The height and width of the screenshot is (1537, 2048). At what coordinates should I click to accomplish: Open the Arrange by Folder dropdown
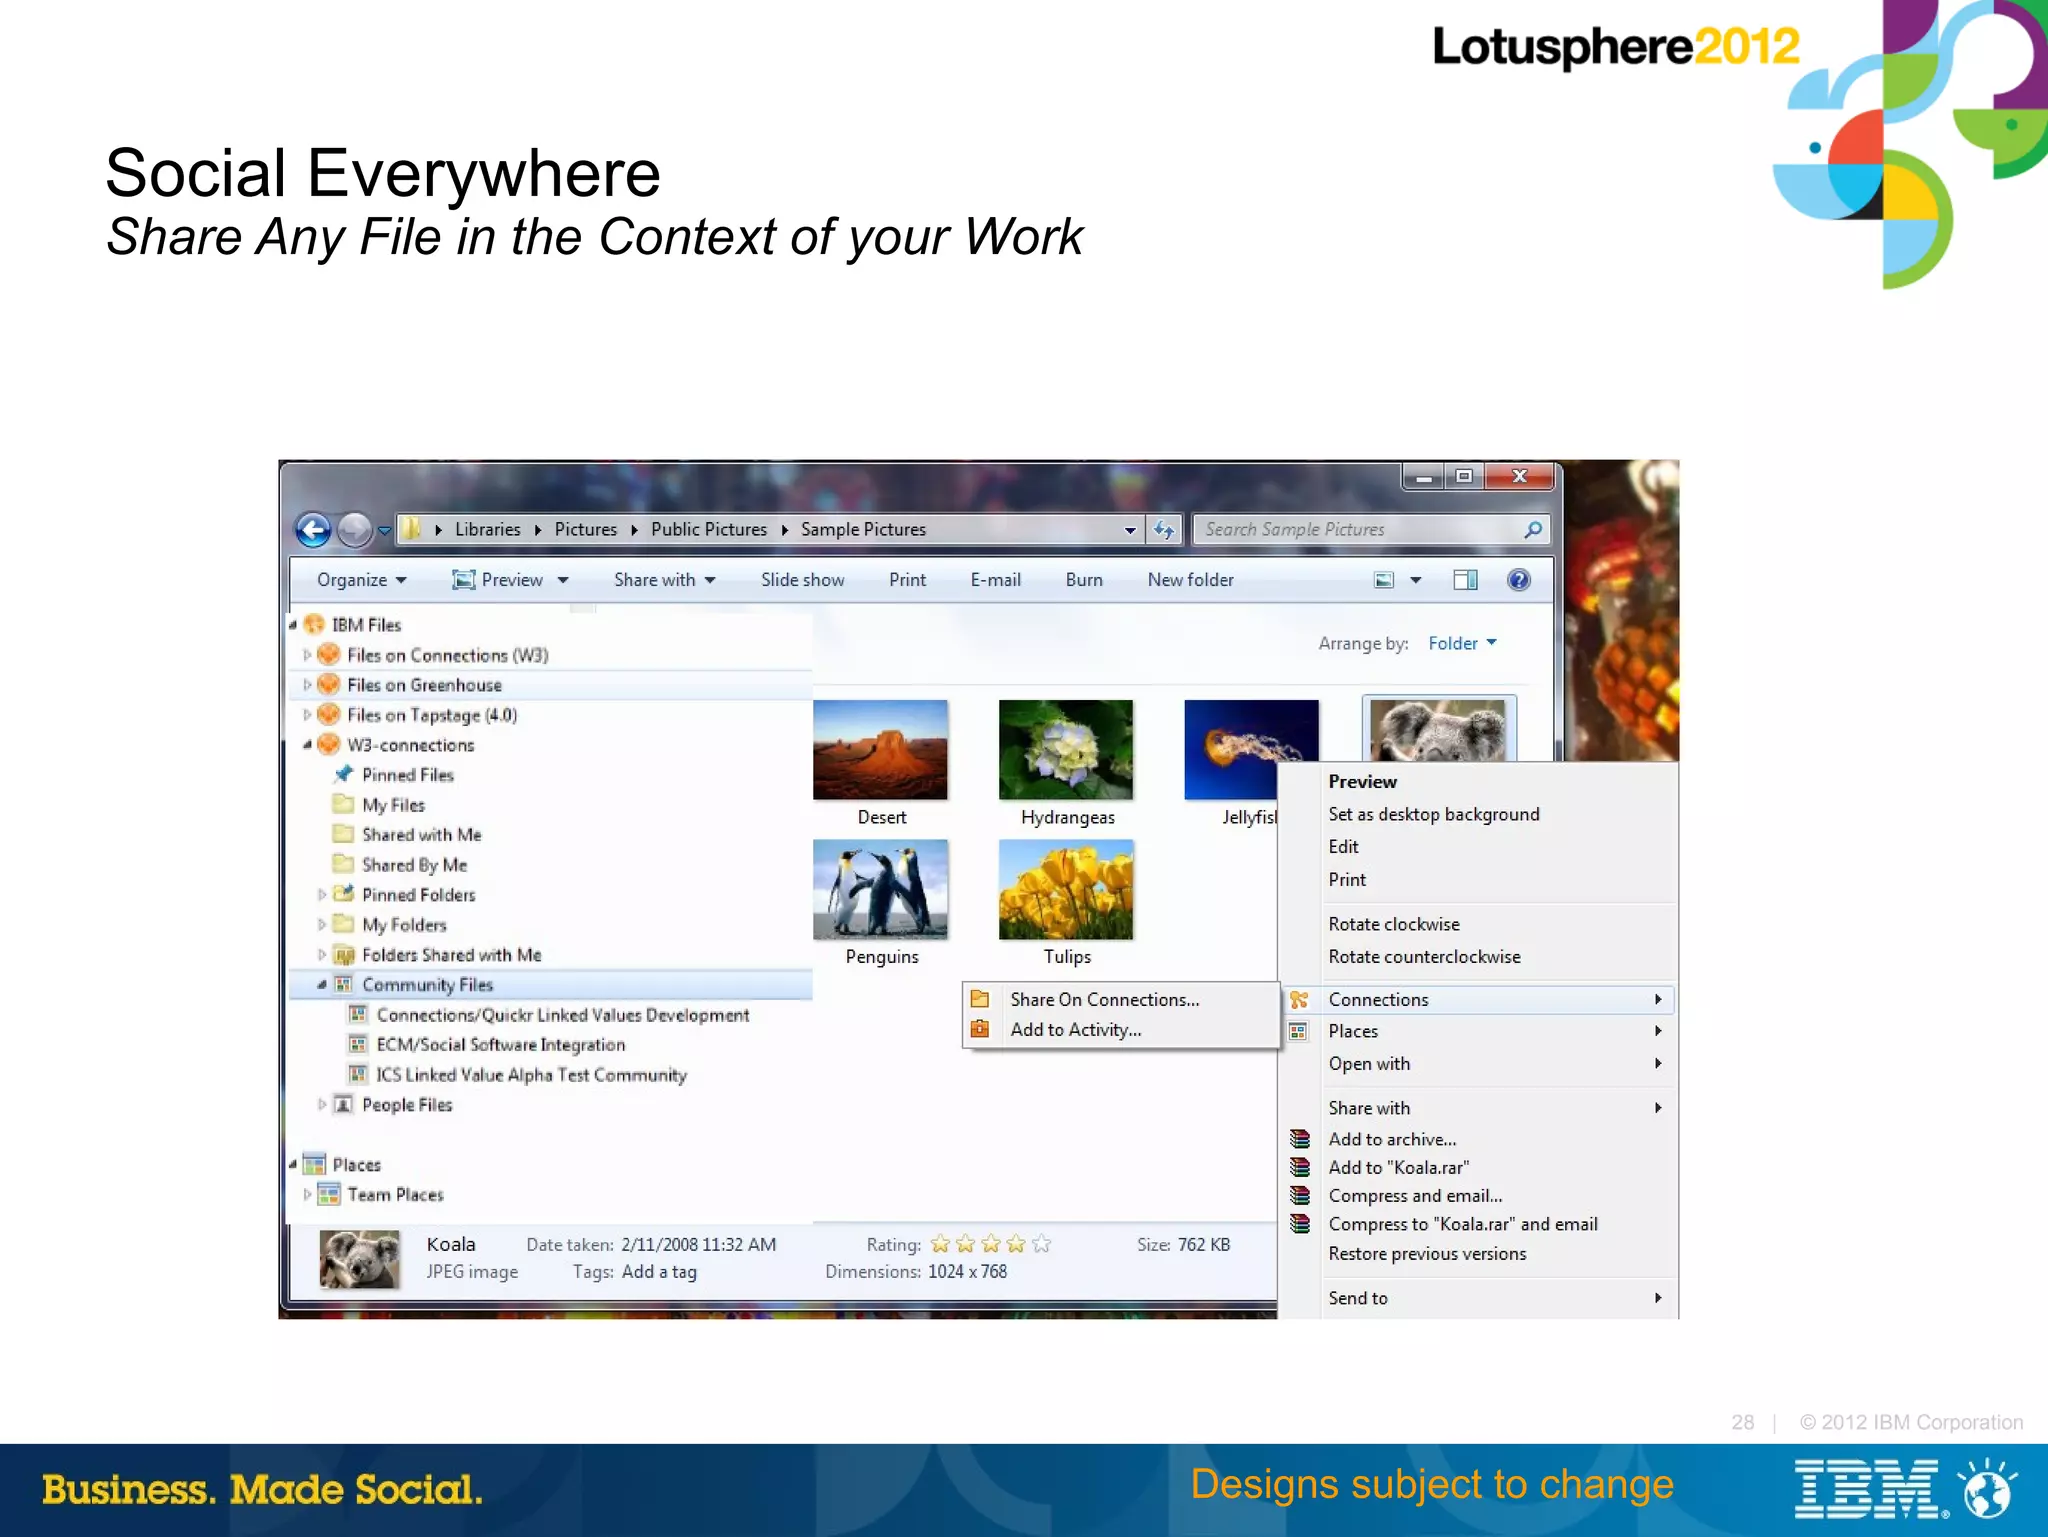1462,643
